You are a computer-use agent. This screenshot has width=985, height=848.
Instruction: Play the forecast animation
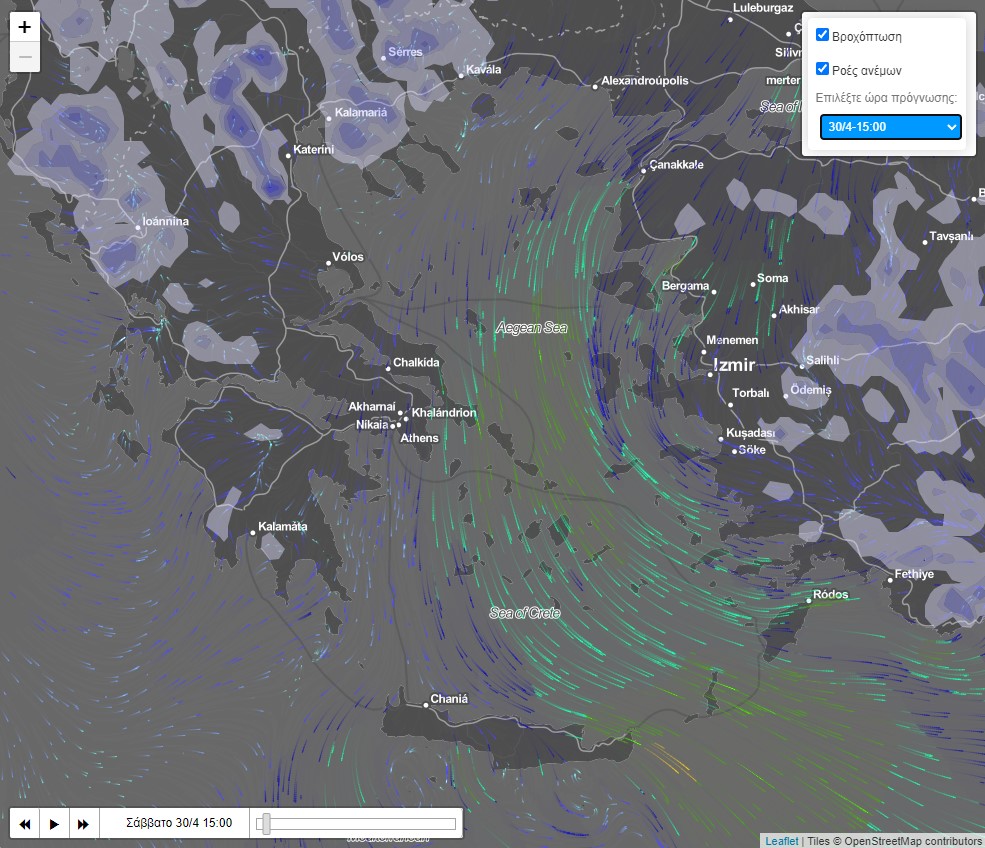[x=54, y=824]
